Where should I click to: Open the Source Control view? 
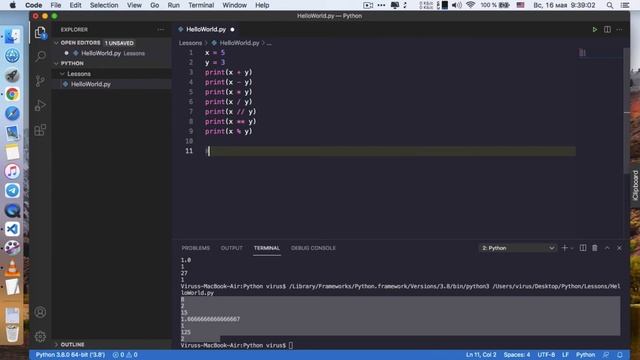coord(40,80)
